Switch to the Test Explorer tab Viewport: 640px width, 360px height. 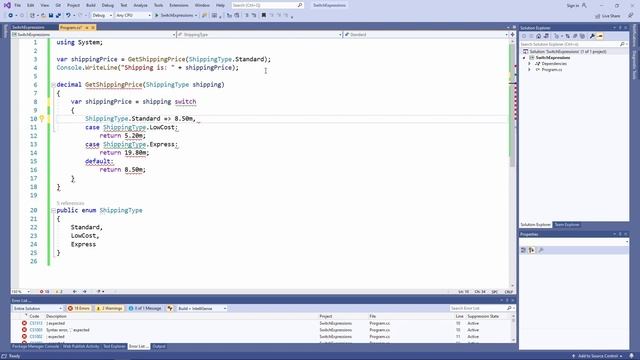(x=114, y=347)
